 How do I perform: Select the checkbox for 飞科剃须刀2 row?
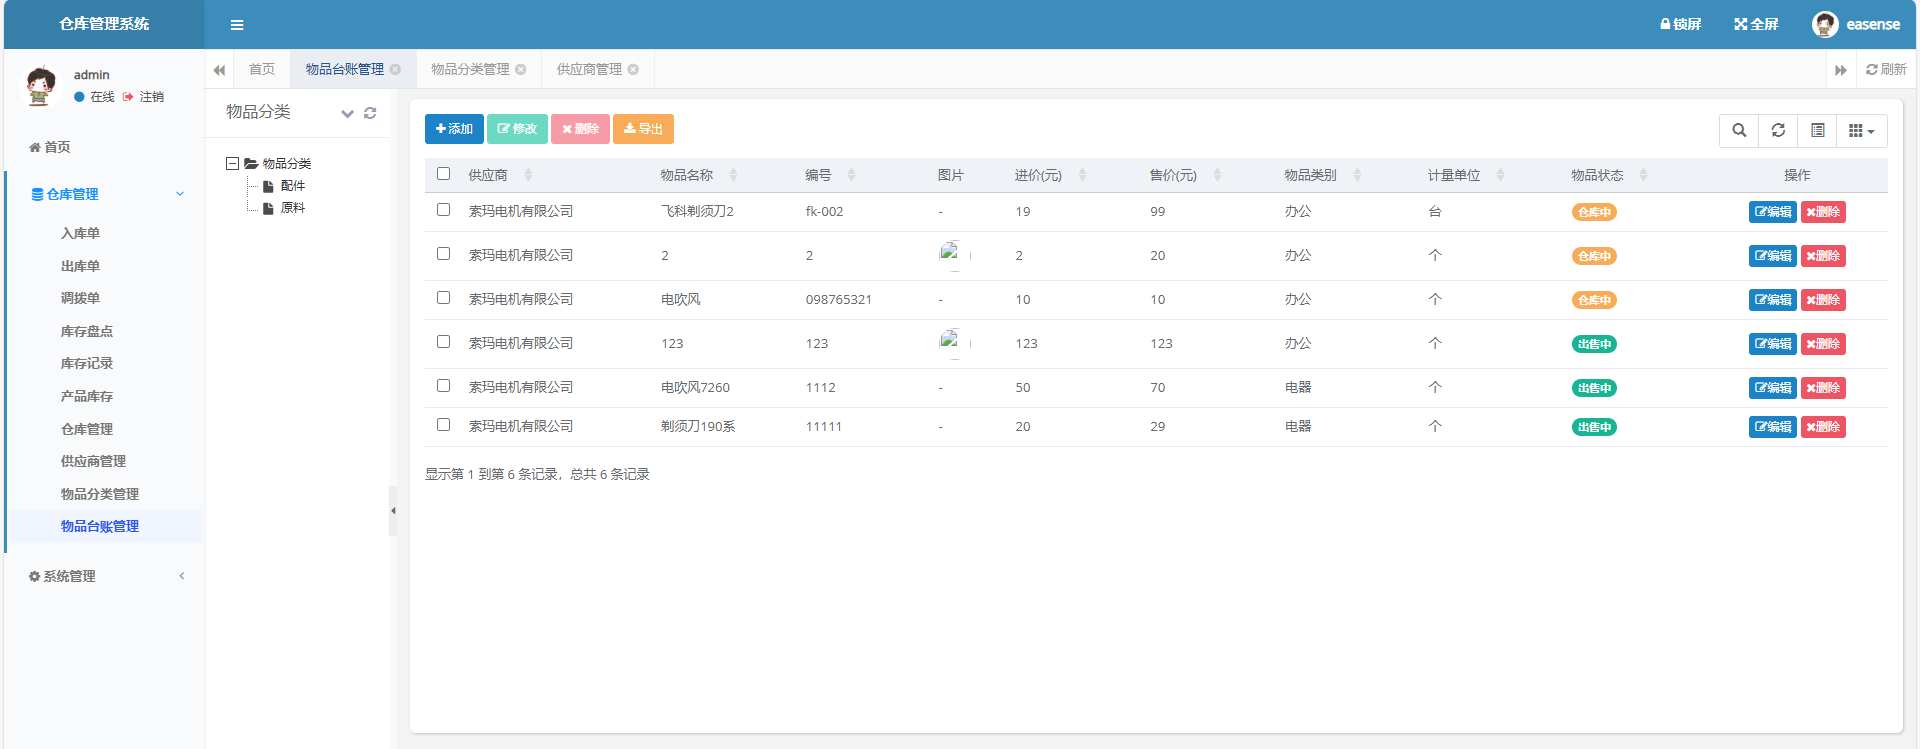pos(443,210)
